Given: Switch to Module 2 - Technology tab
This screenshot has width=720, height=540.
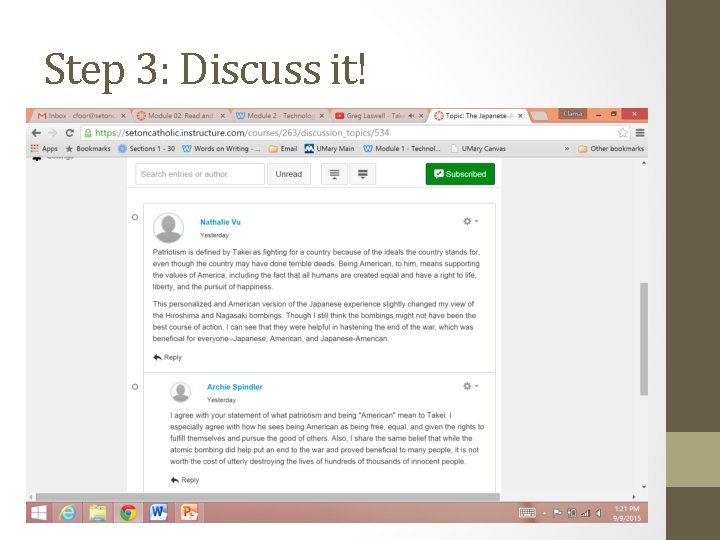Looking at the screenshot, I should (280, 116).
